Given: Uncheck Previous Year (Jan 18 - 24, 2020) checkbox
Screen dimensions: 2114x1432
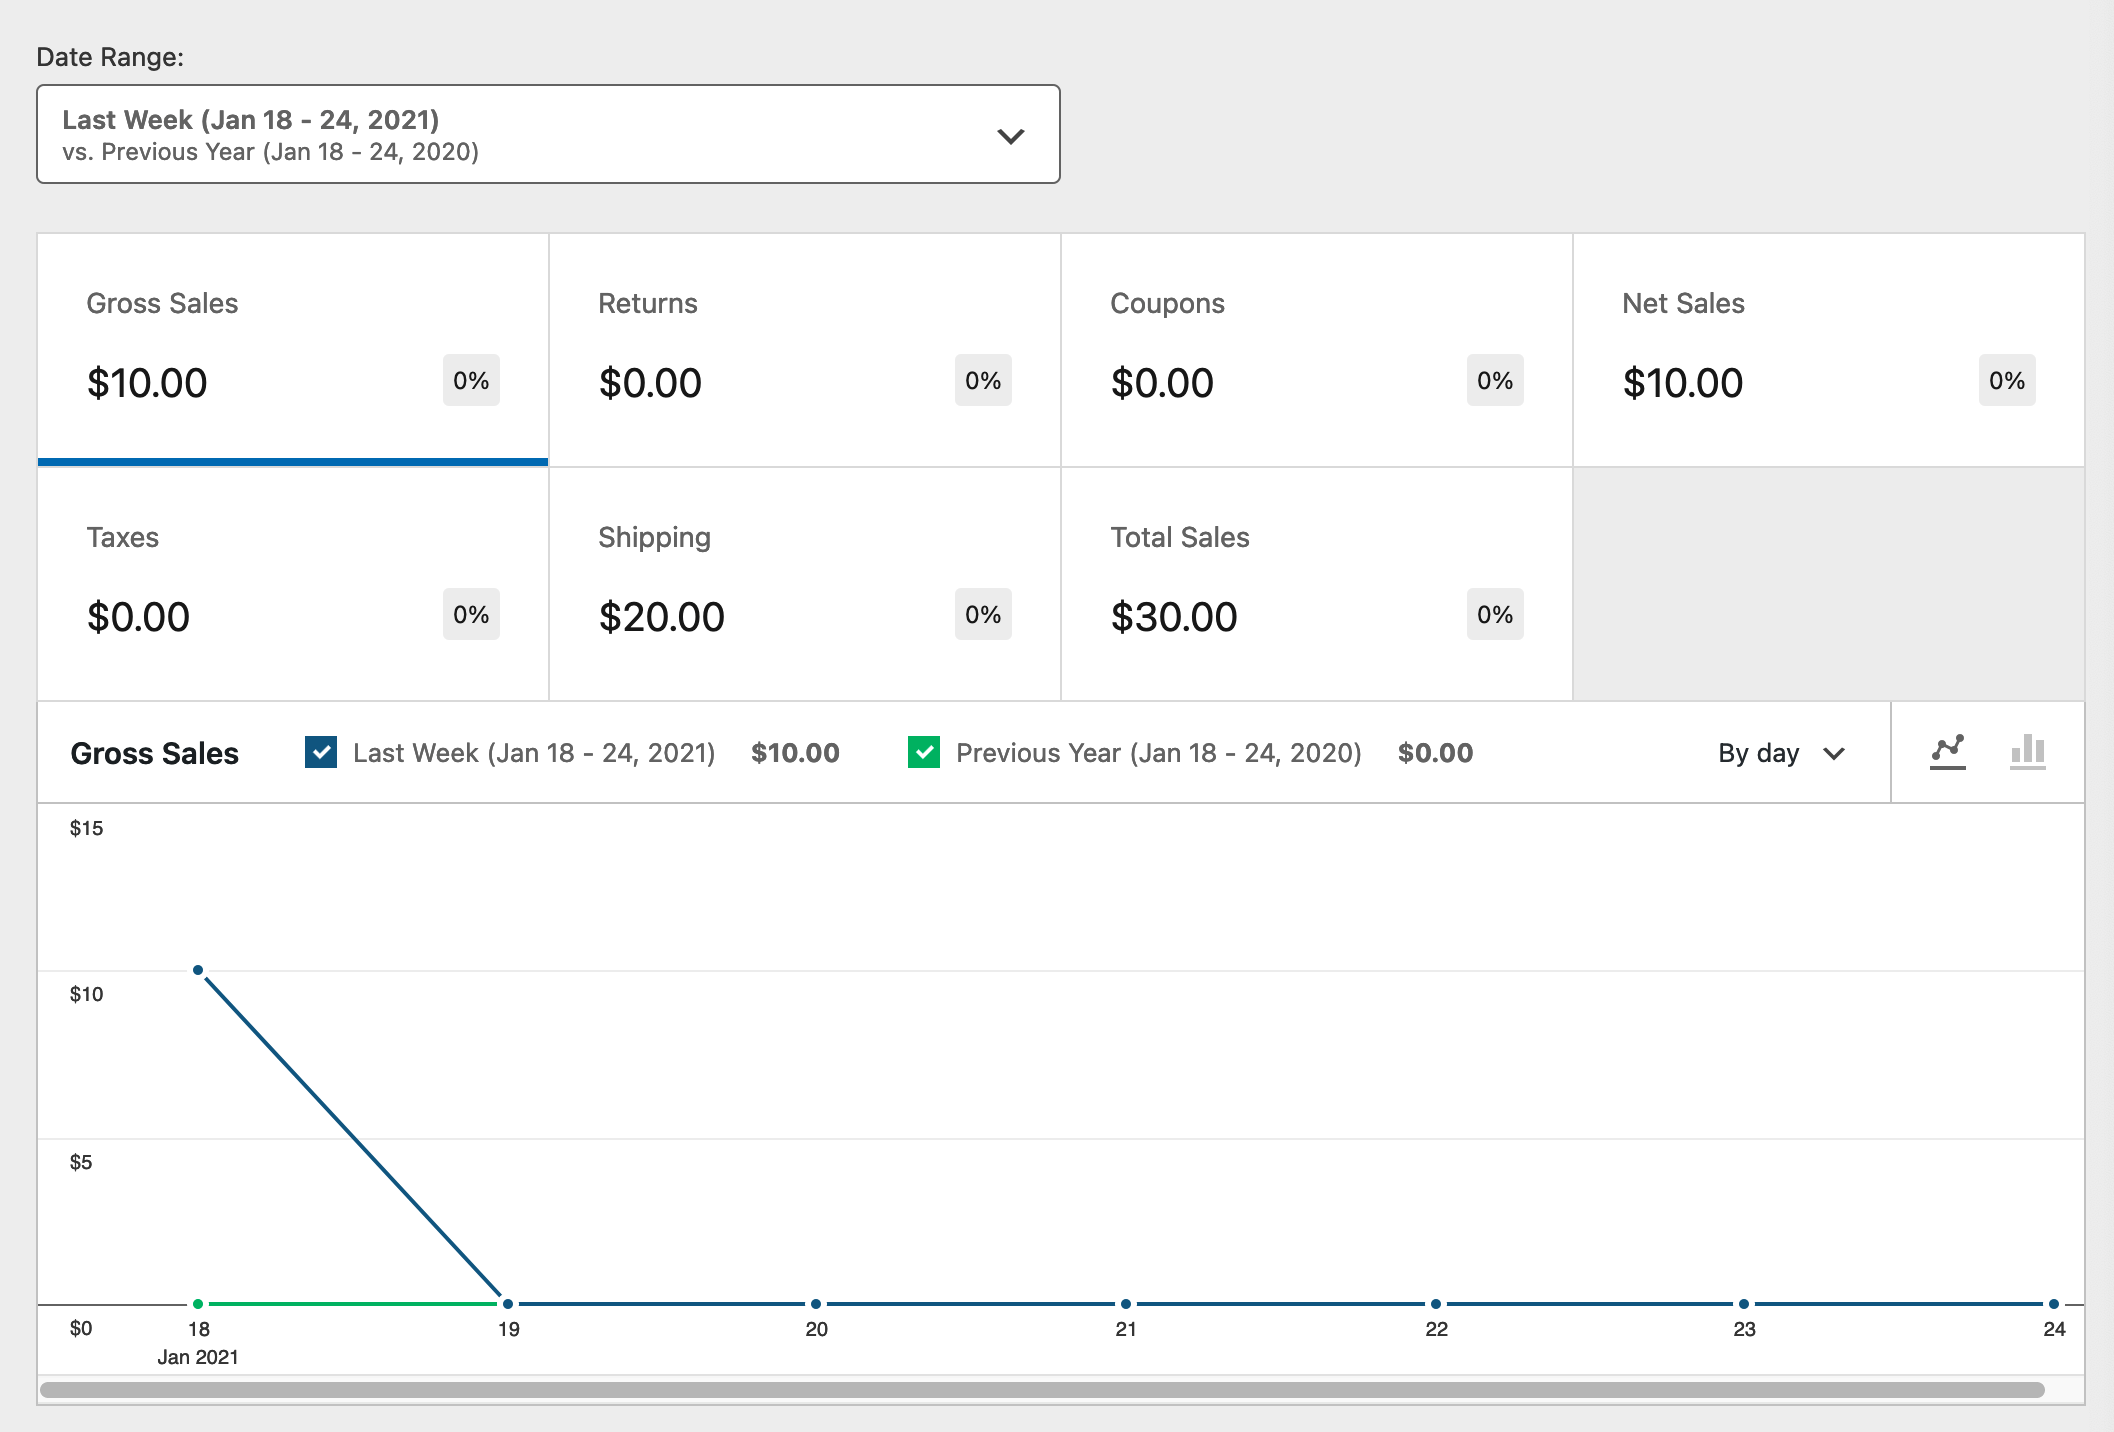Looking at the screenshot, I should (x=924, y=752).
